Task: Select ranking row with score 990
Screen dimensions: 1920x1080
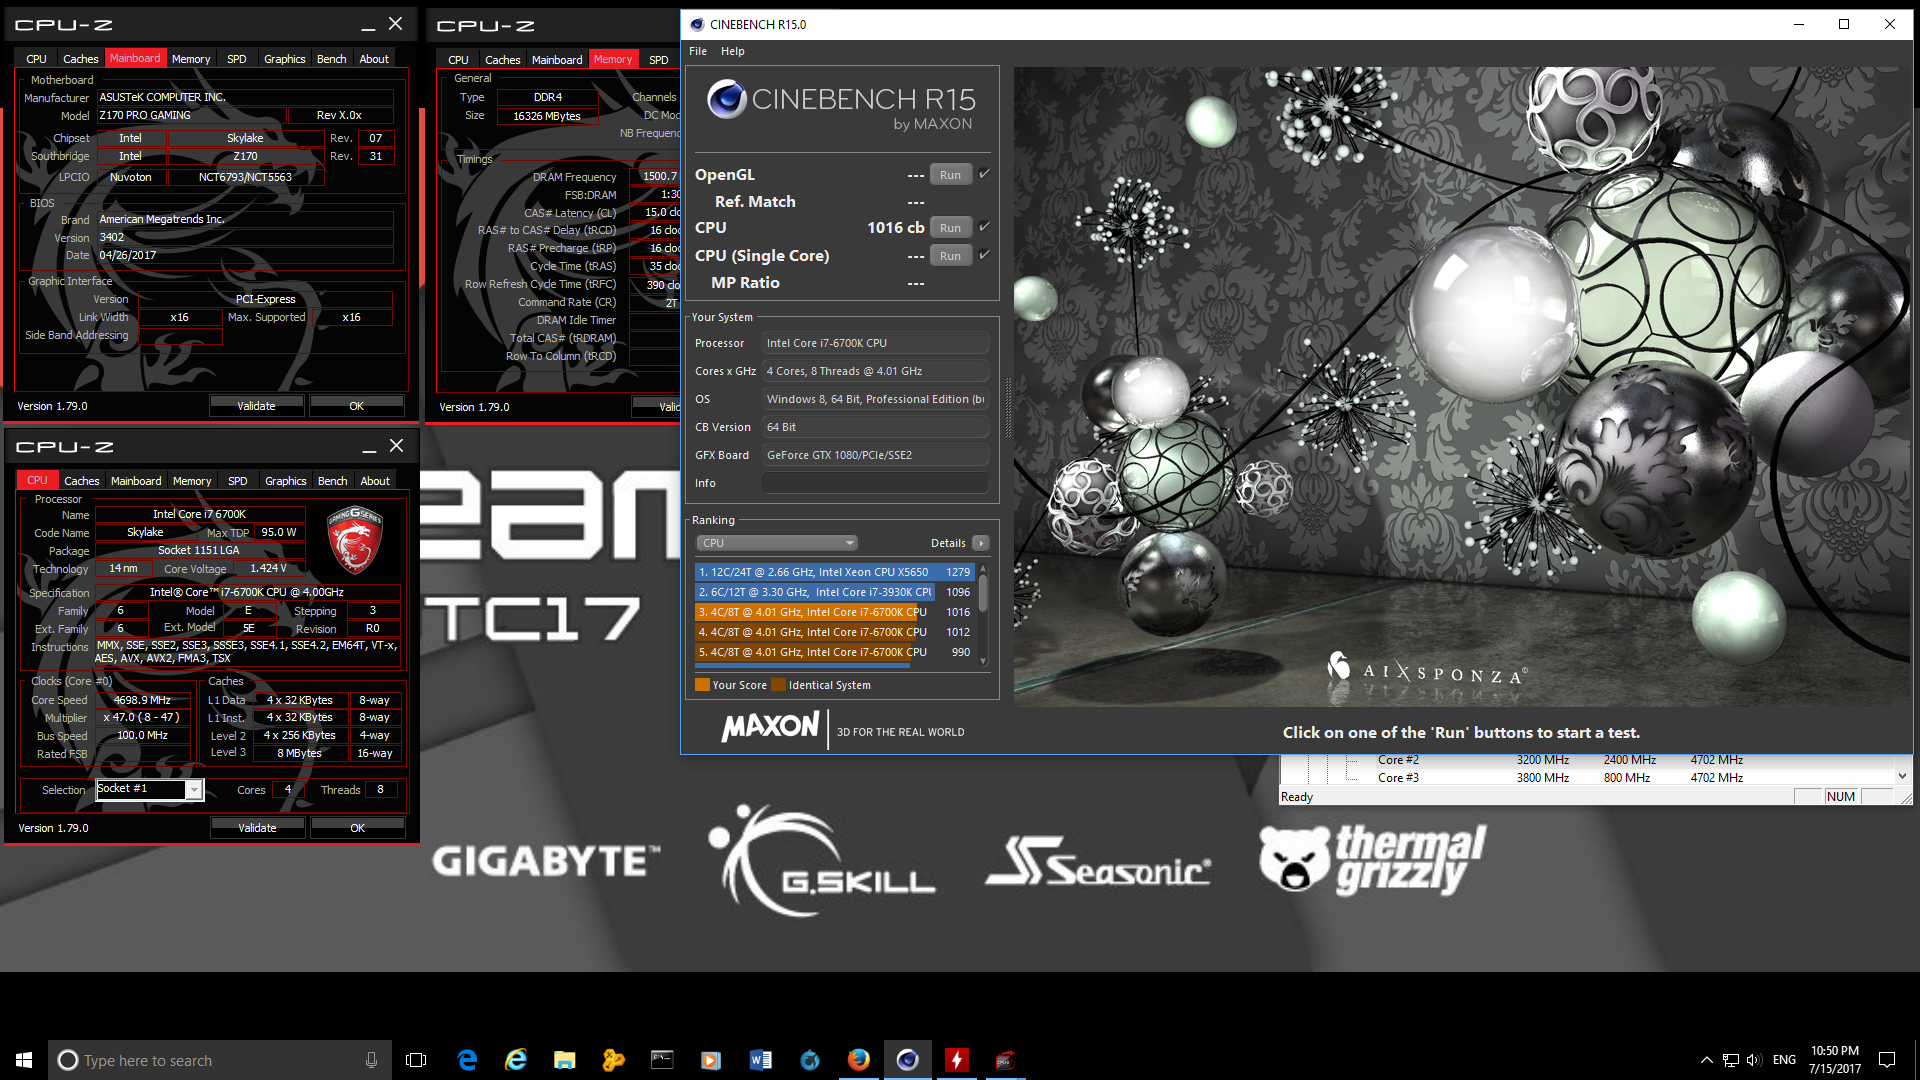Action: pyautogui.click(x=834, y=652)
